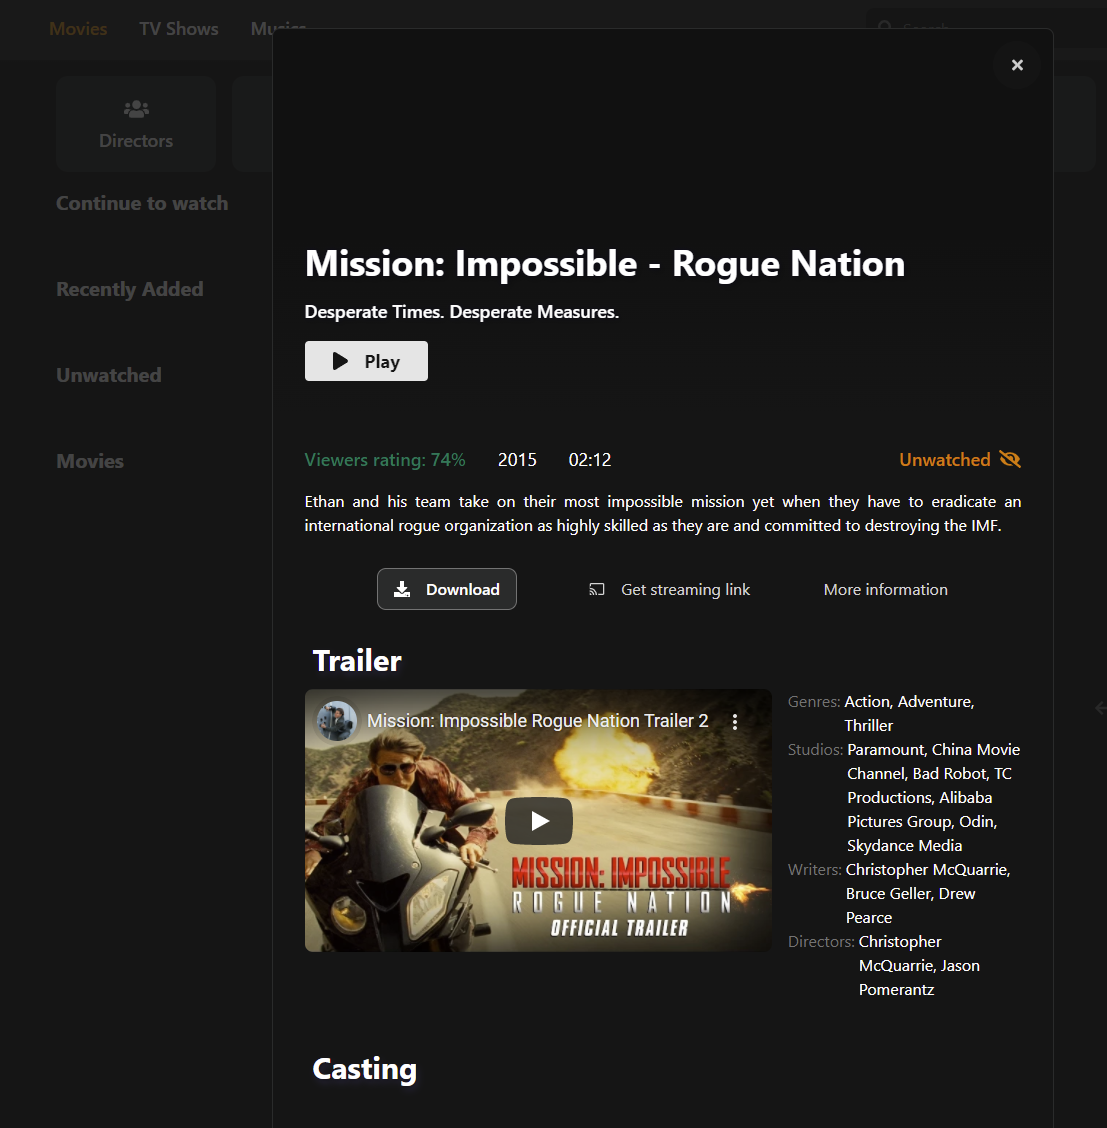Select Continue to watch section heading
This screenshot has width=1107, height=1128.
pyautogui.click(x=142, y=204)
